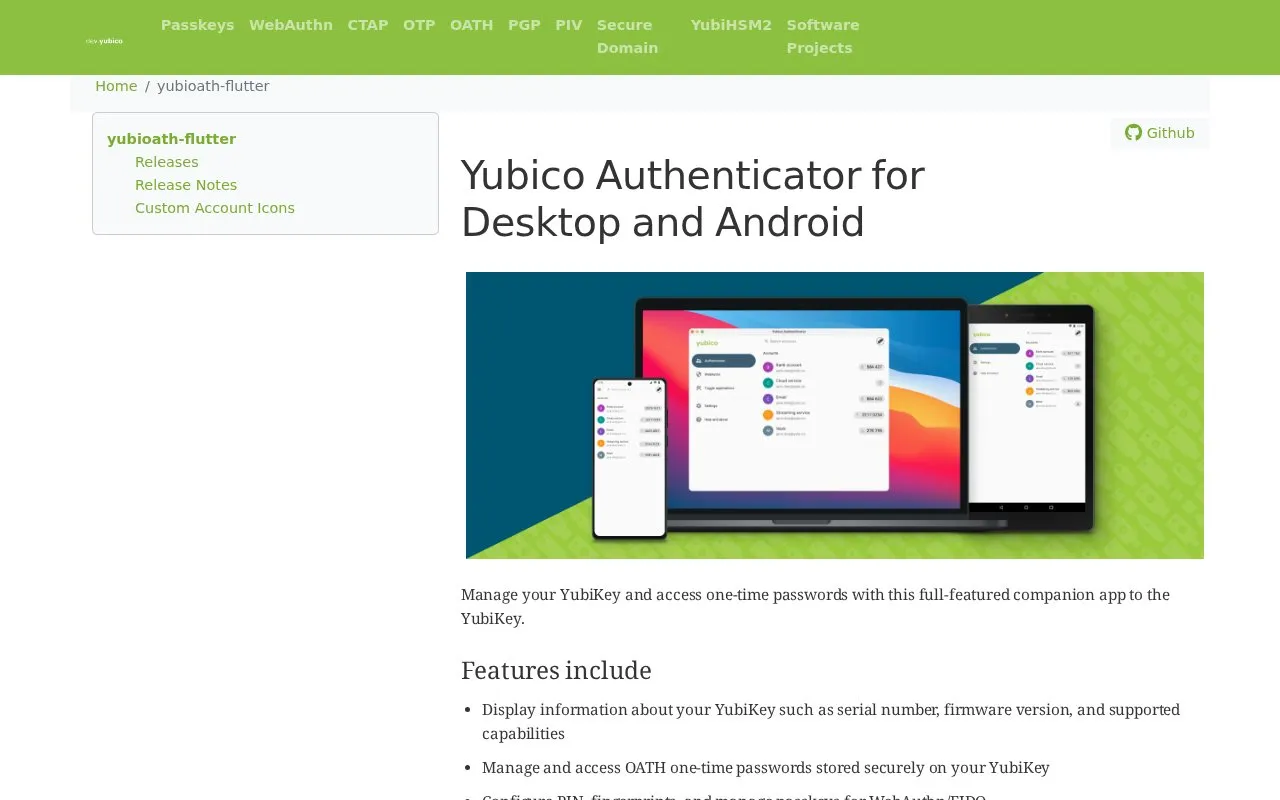Click the Yubico Authenticator banner image
1280x800 pixels.
[x=835, y=415]
